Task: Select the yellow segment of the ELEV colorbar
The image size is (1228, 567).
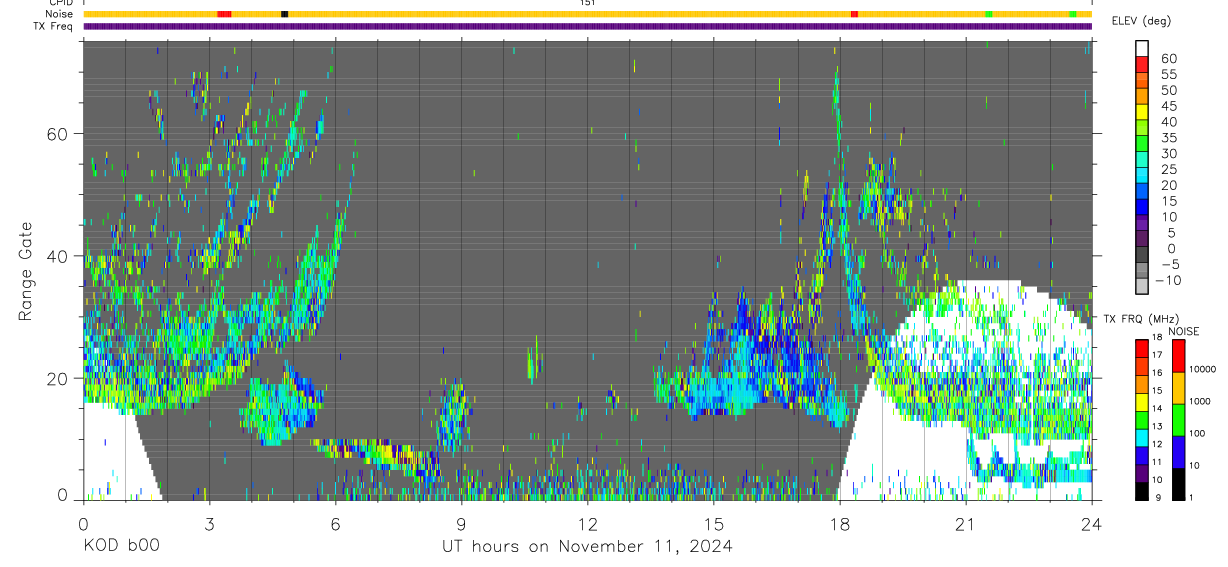Action: [1142, 114]
